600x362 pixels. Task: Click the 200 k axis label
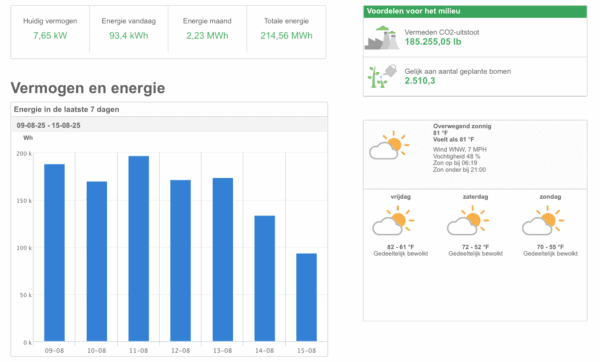(x=24, y=153)
